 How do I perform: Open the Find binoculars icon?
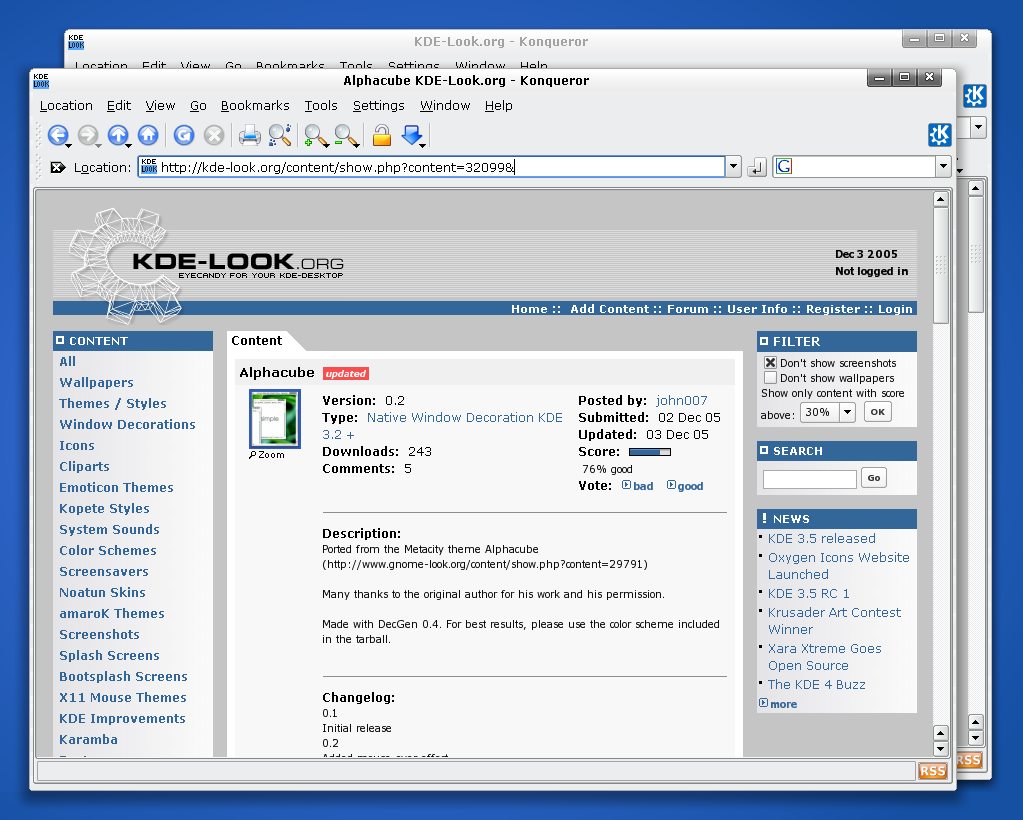pyautogui.click(x=280, y=135)
